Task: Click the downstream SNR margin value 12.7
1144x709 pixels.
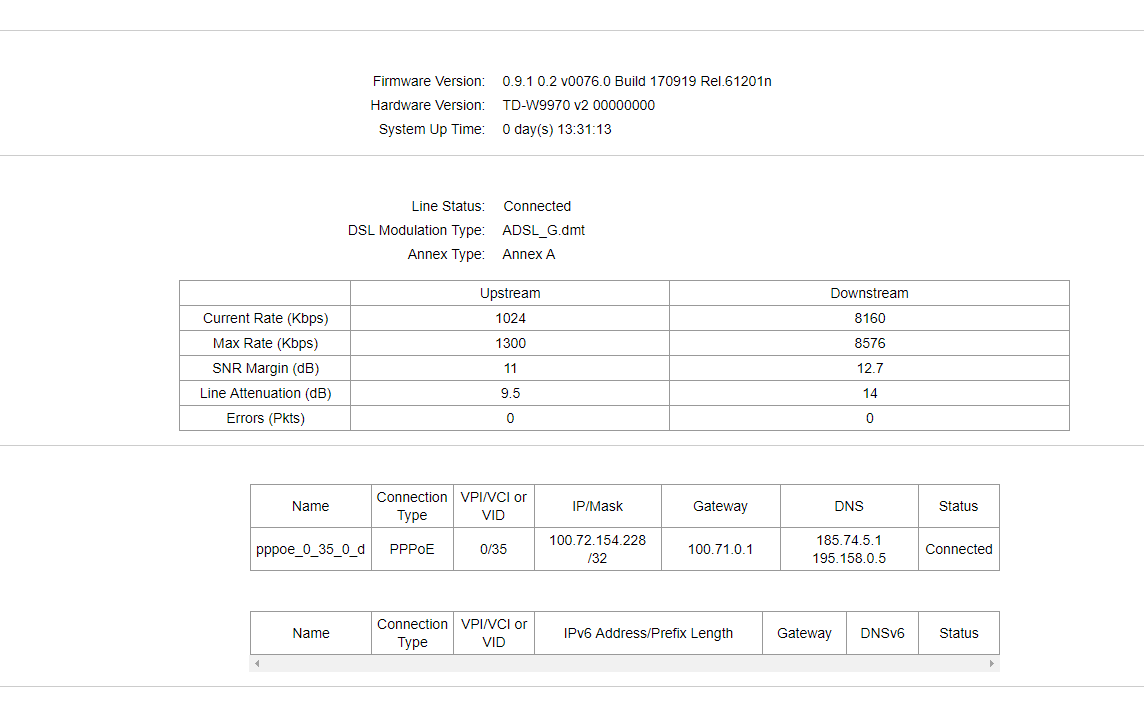Action: [x=869, y=368]
